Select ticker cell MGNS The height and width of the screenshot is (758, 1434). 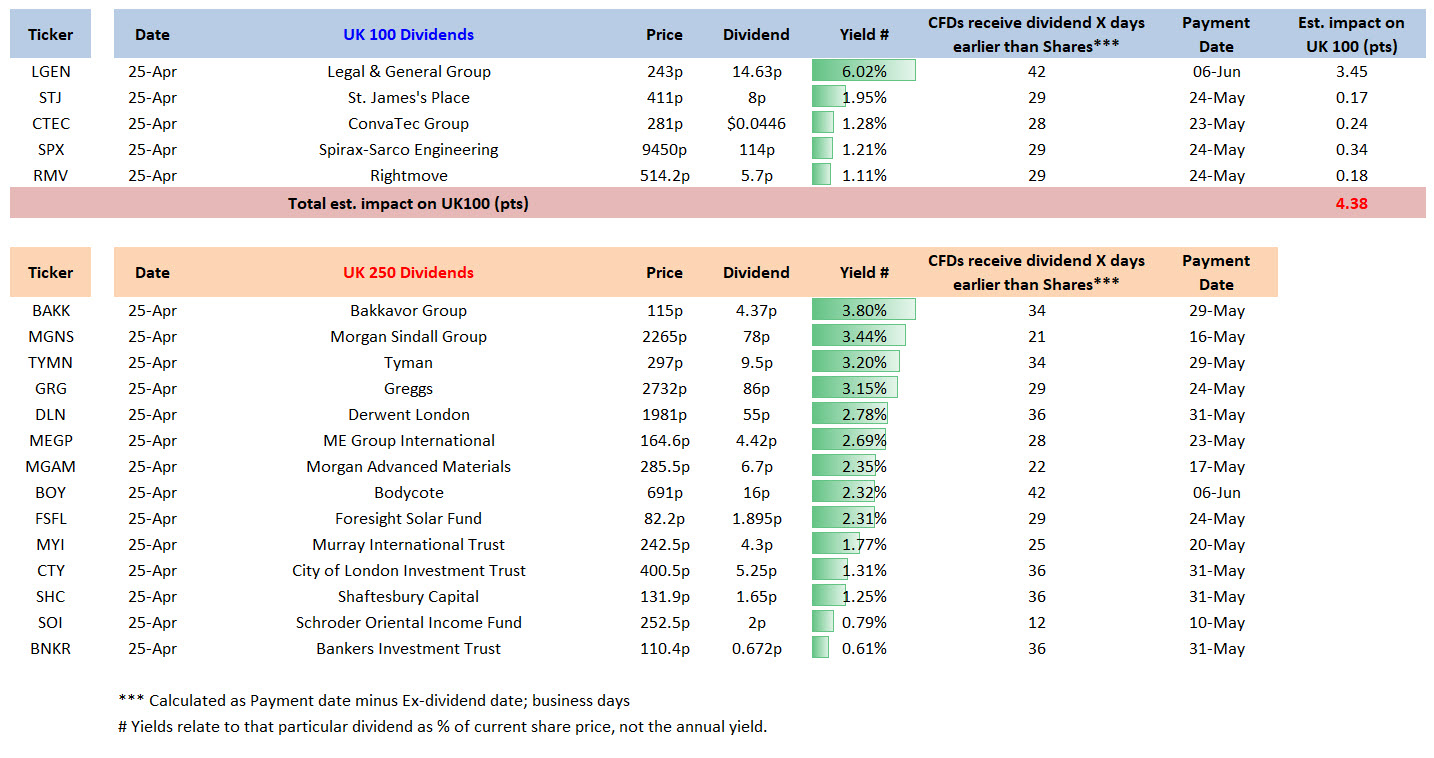pyautogui.click(x=50, y=336)
